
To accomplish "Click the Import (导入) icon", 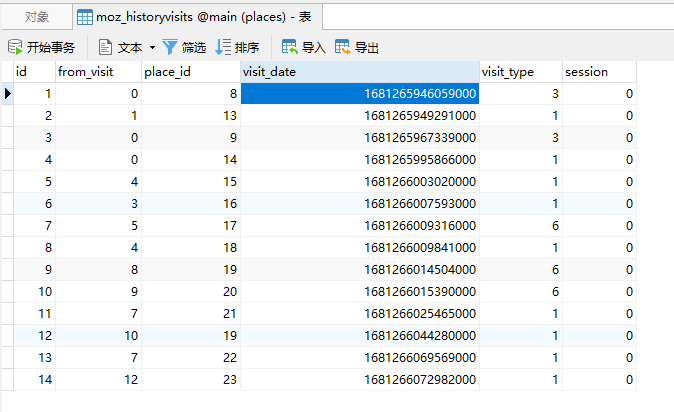I will tap(290, 47).
